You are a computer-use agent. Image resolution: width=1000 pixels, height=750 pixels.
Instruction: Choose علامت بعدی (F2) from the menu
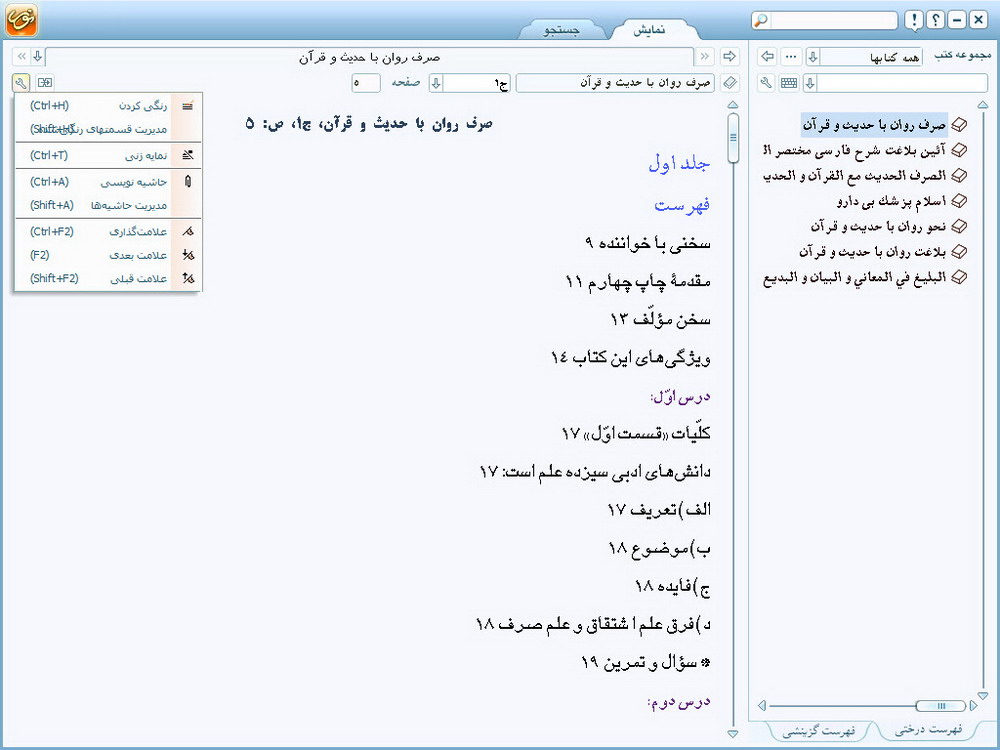[108, 255]
